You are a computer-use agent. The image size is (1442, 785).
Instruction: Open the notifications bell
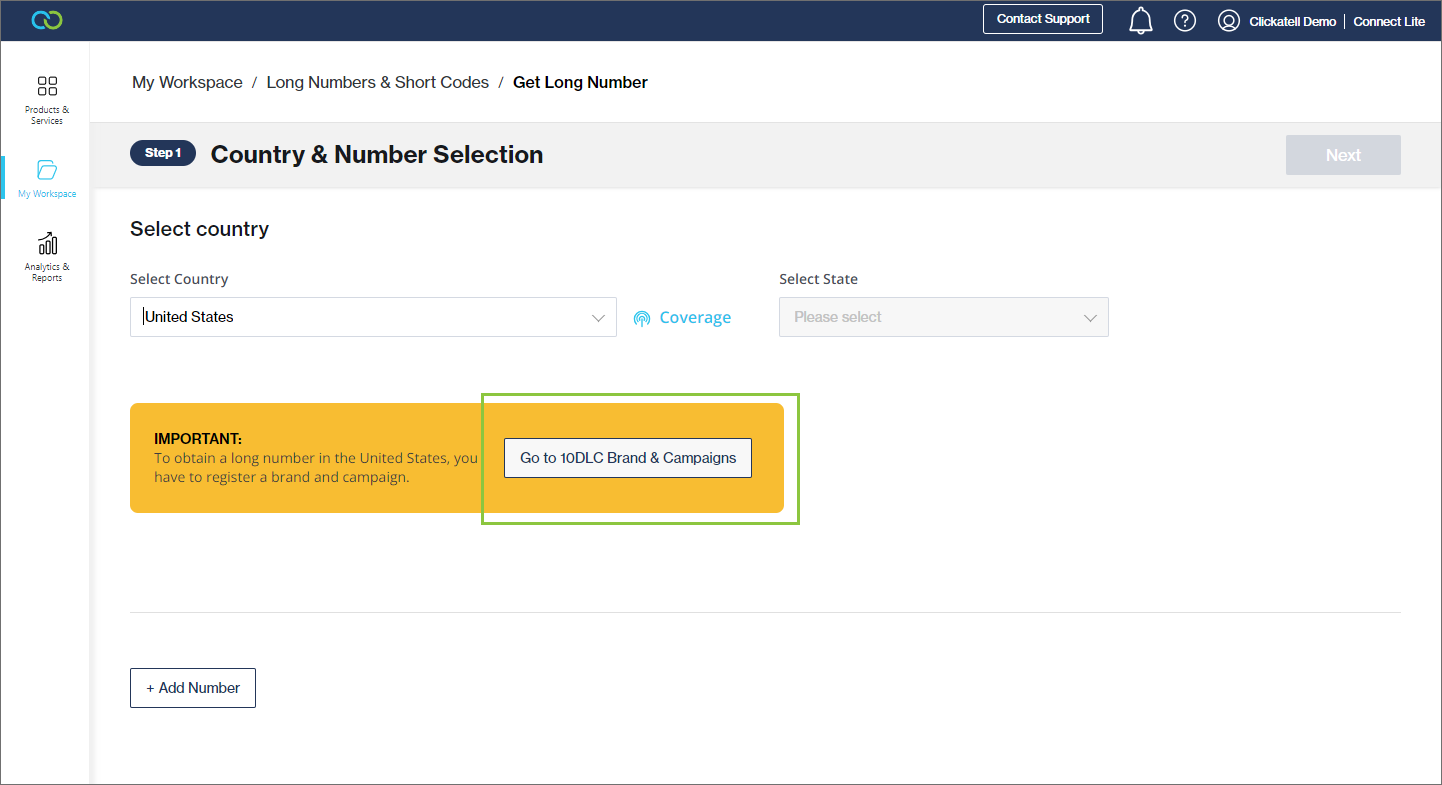click(1140, 20)
